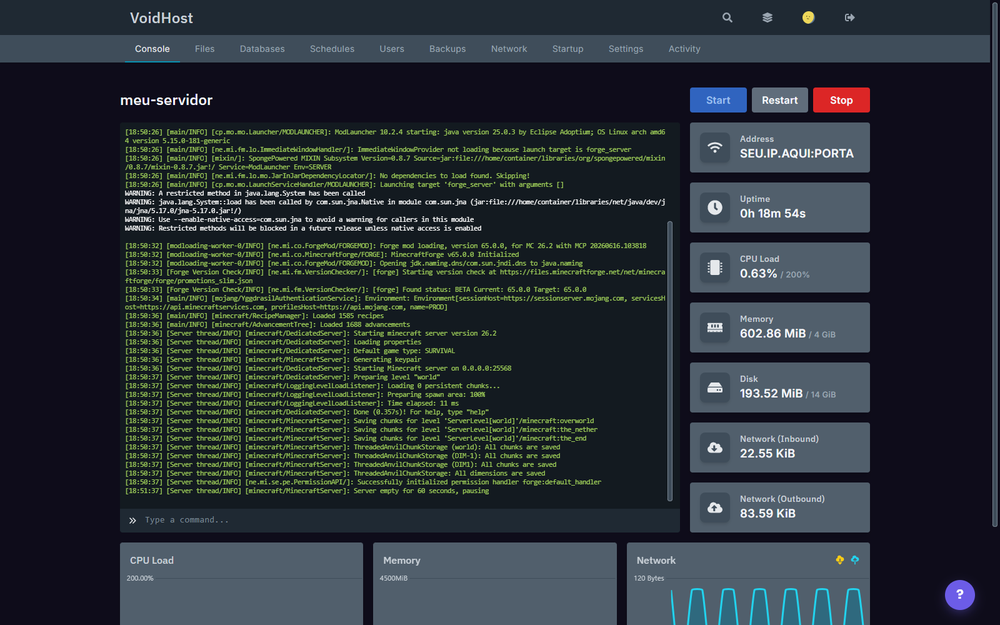Viewport: 1000px width, 625px height.
Task: Open the Backups tab
Action: [x=447, y=49]
